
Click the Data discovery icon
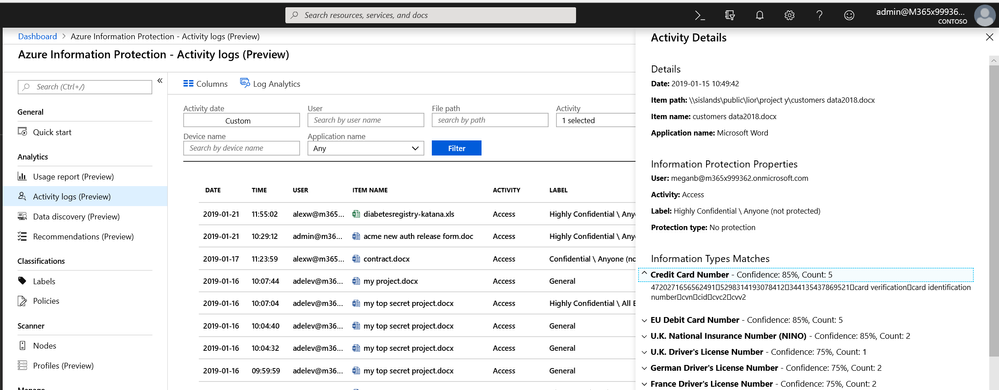(22, 217)
